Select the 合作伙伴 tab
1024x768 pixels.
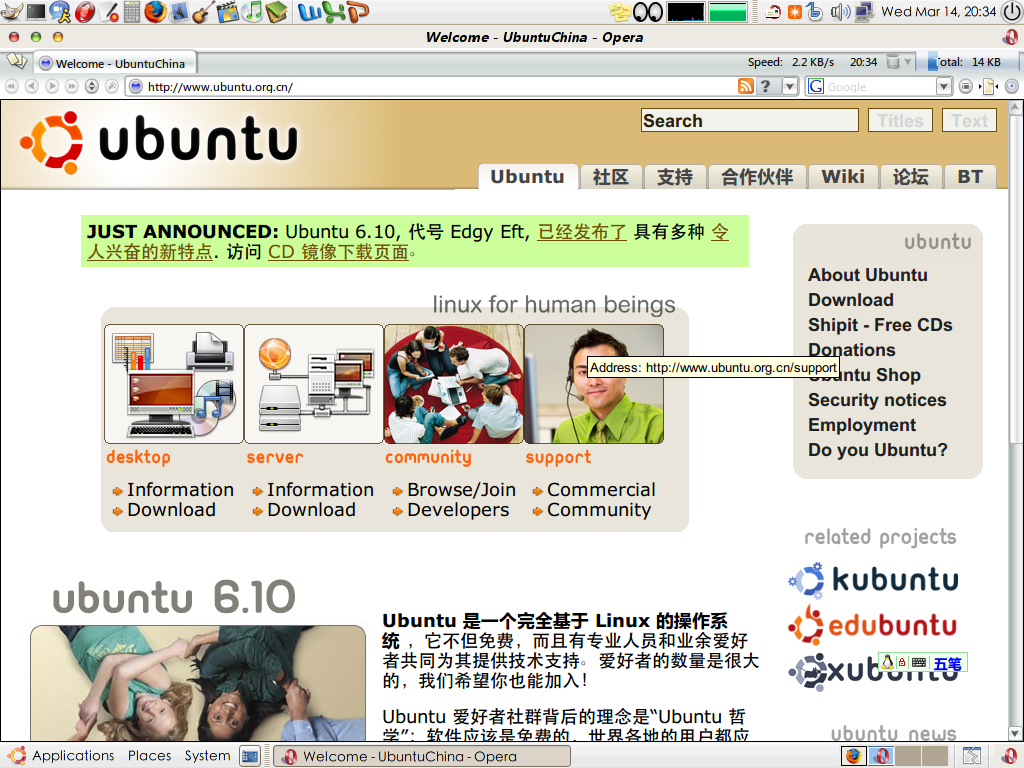point(757,176)
